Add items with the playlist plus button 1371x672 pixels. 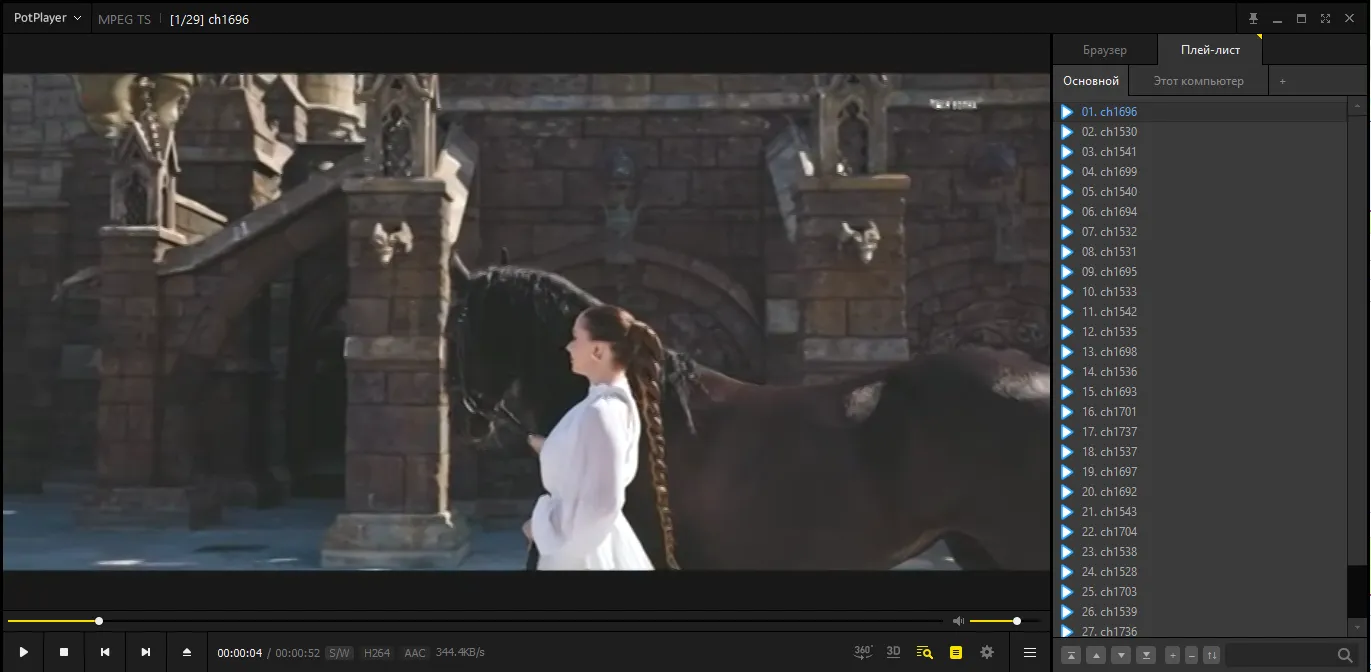click(x=1173, y=655)
